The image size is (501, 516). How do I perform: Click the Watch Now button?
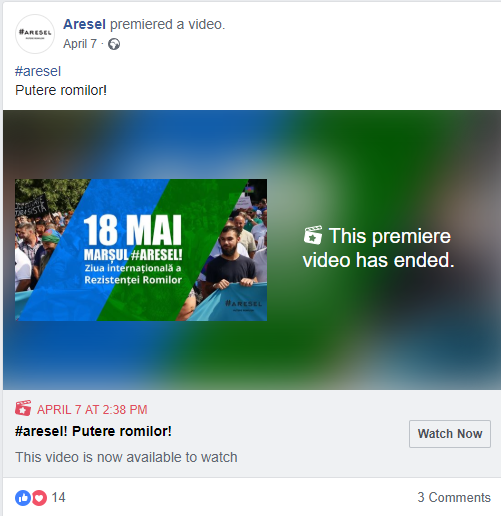[x=450, y=434]
